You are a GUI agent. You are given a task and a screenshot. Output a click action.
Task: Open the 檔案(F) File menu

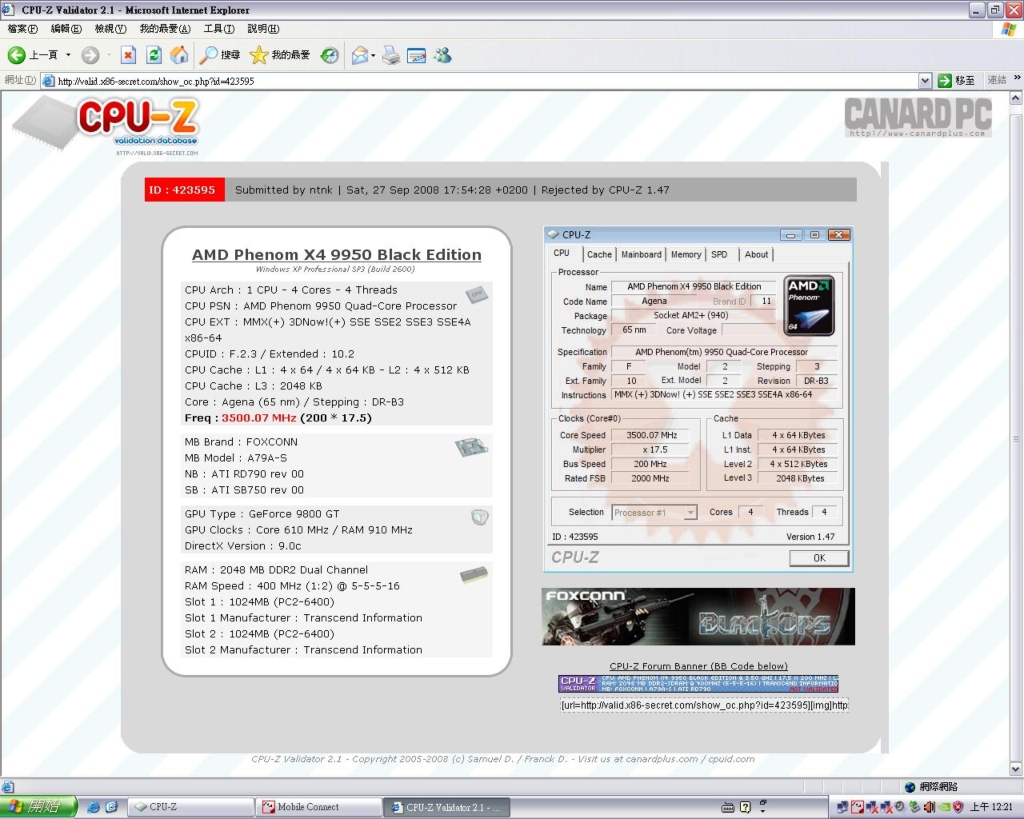23,29
